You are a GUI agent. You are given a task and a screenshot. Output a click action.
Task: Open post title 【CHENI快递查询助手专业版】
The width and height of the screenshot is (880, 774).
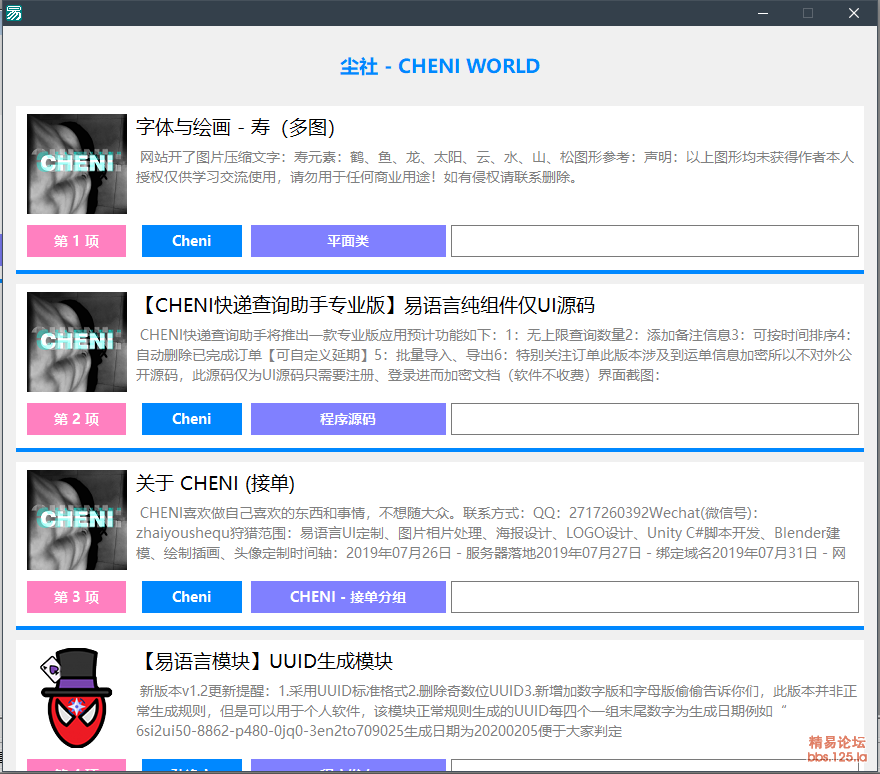coord(366,305)
